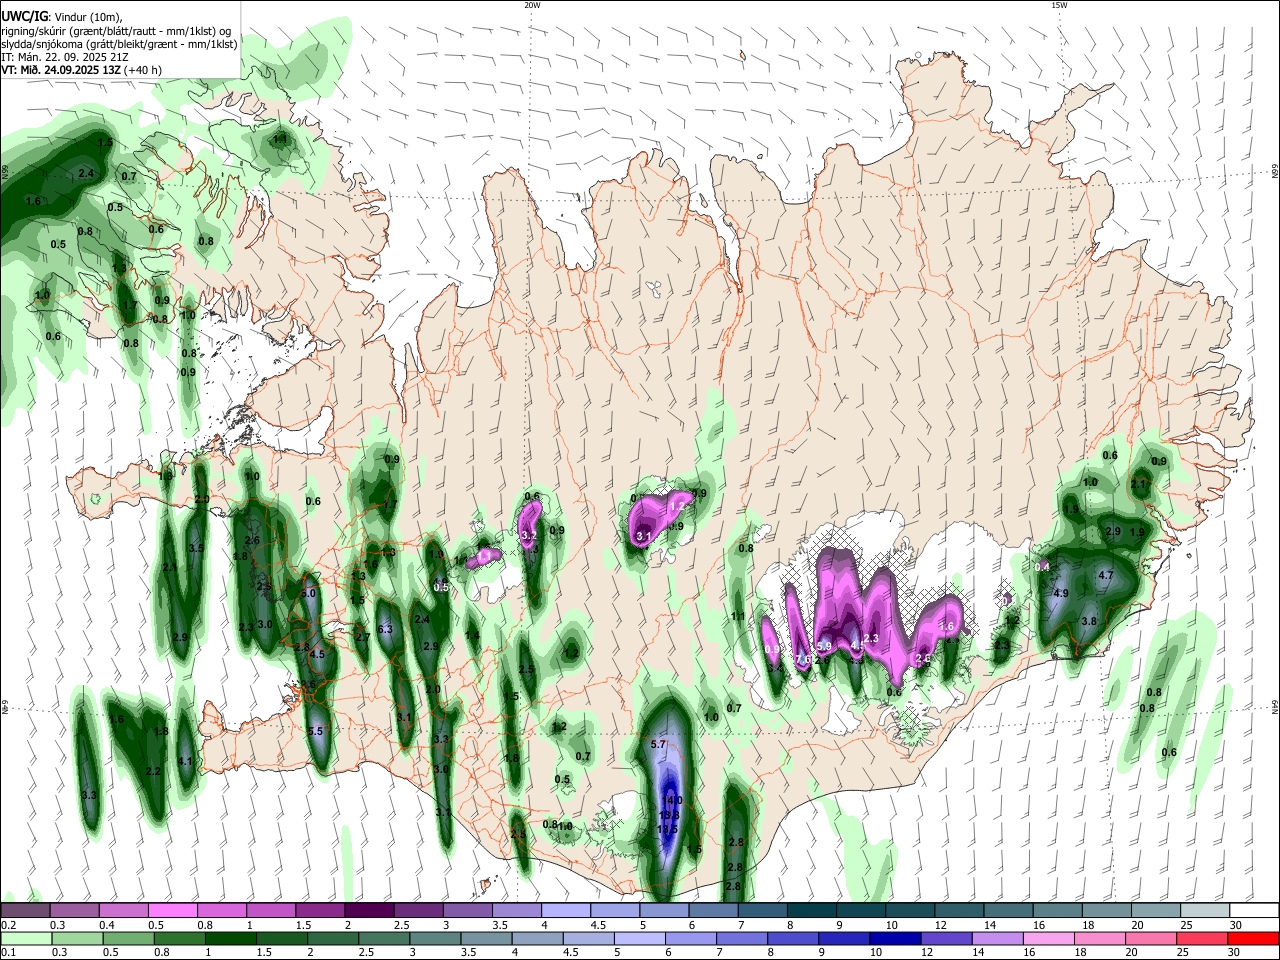Click the 'slydda/snjókoma (grátt/bleikt/grænt' caption line
The height and width of the screenshot is (960, 1280).
(x=119, y=44)
